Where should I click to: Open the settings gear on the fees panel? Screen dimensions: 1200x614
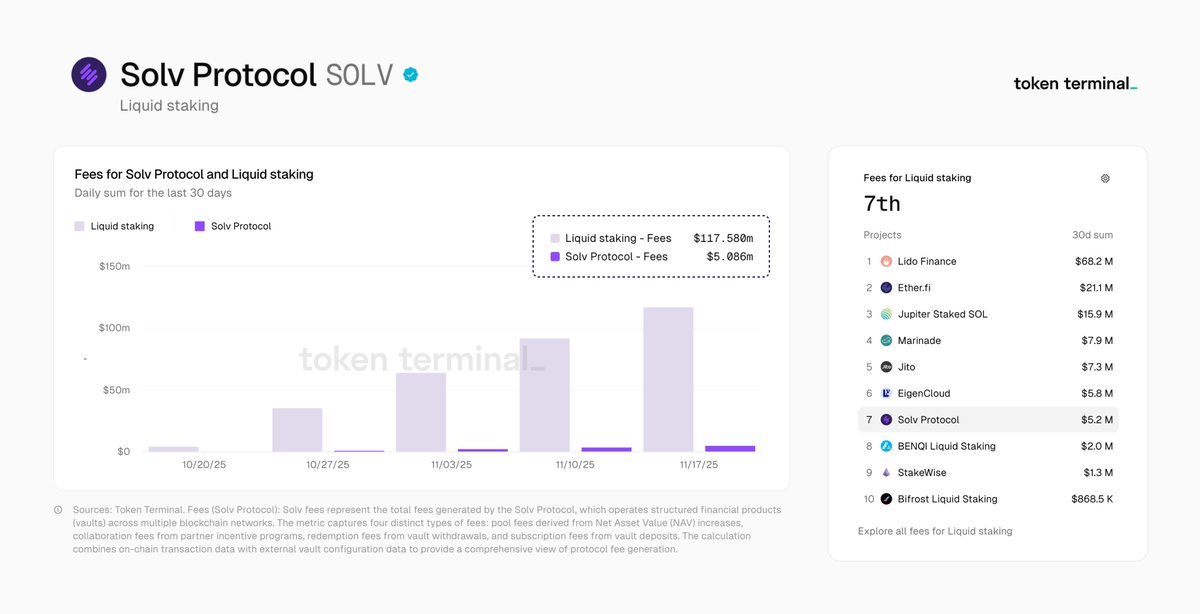tap(1105, 178)
